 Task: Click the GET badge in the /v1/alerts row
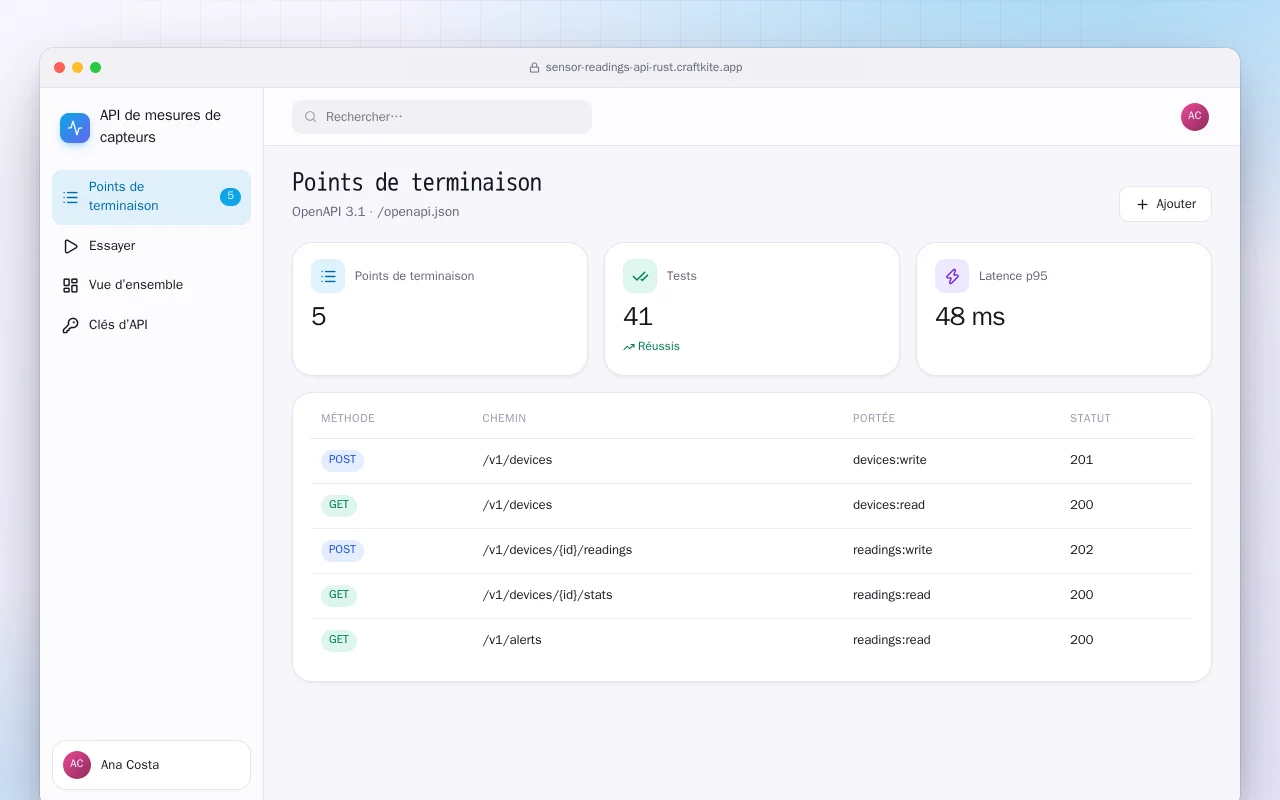tap(339, 640)
